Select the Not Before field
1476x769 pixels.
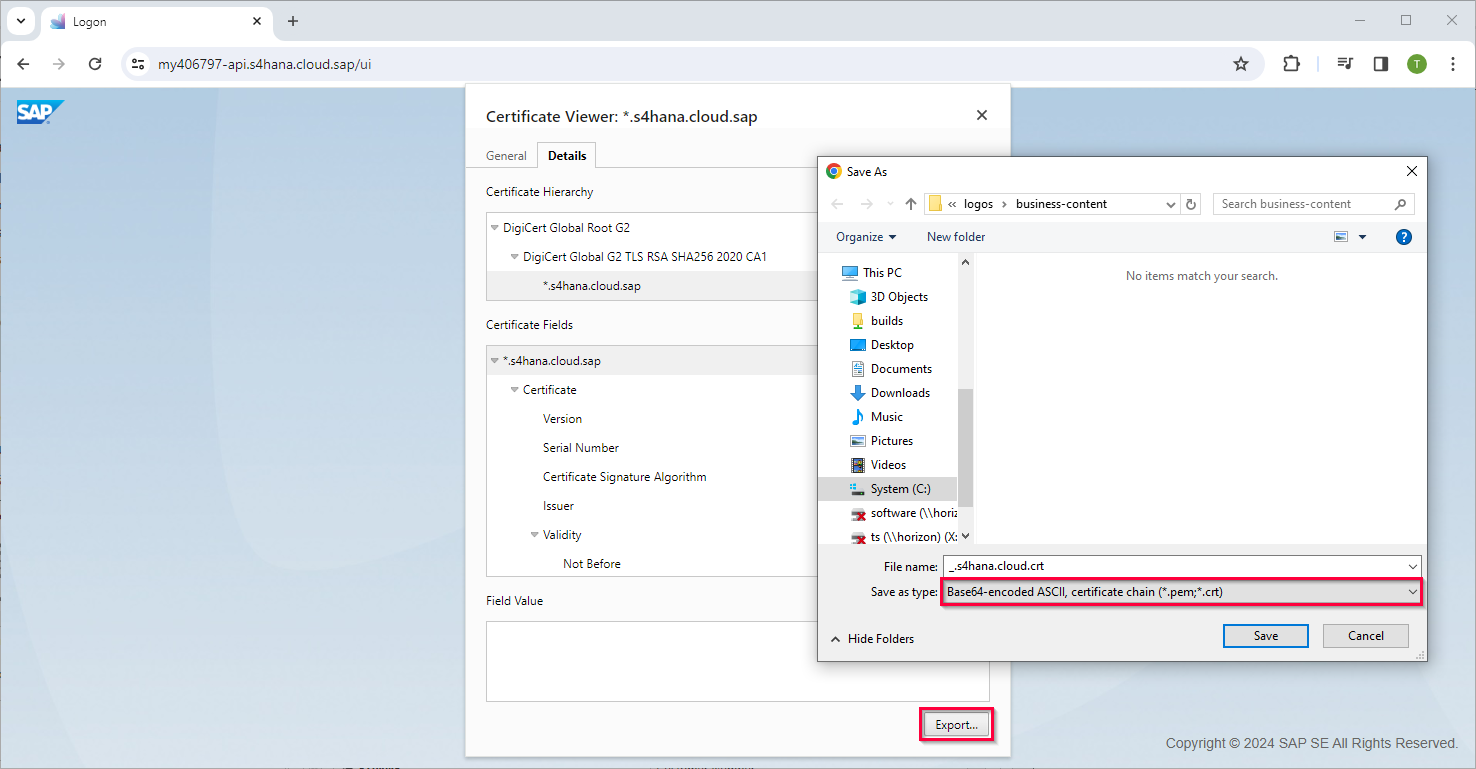[x=592, y=564]
